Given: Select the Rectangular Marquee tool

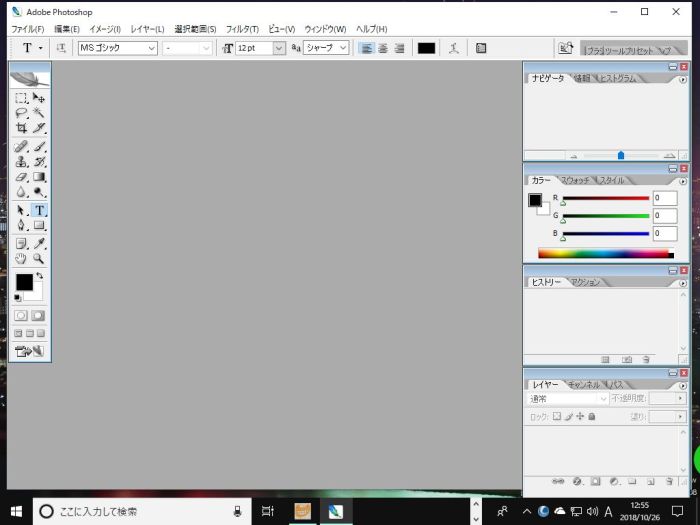Looking at the screenshot, I should click(21, 98).
